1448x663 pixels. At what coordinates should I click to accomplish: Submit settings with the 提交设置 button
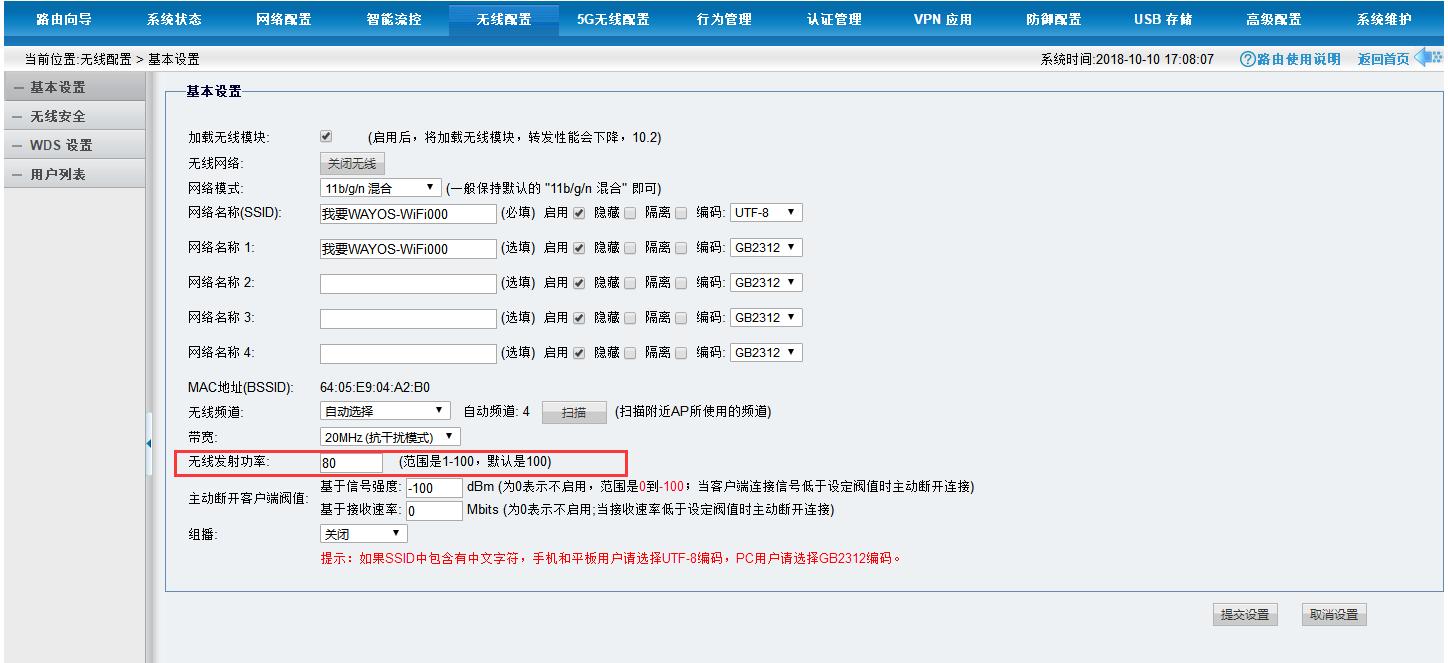pos(1243,614)
